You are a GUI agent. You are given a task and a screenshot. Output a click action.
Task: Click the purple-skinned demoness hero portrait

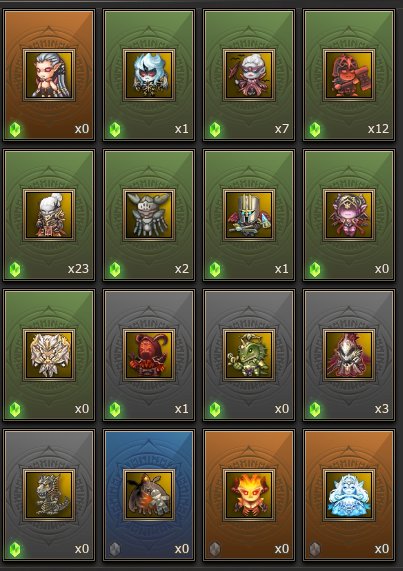(x=349, y=215)
